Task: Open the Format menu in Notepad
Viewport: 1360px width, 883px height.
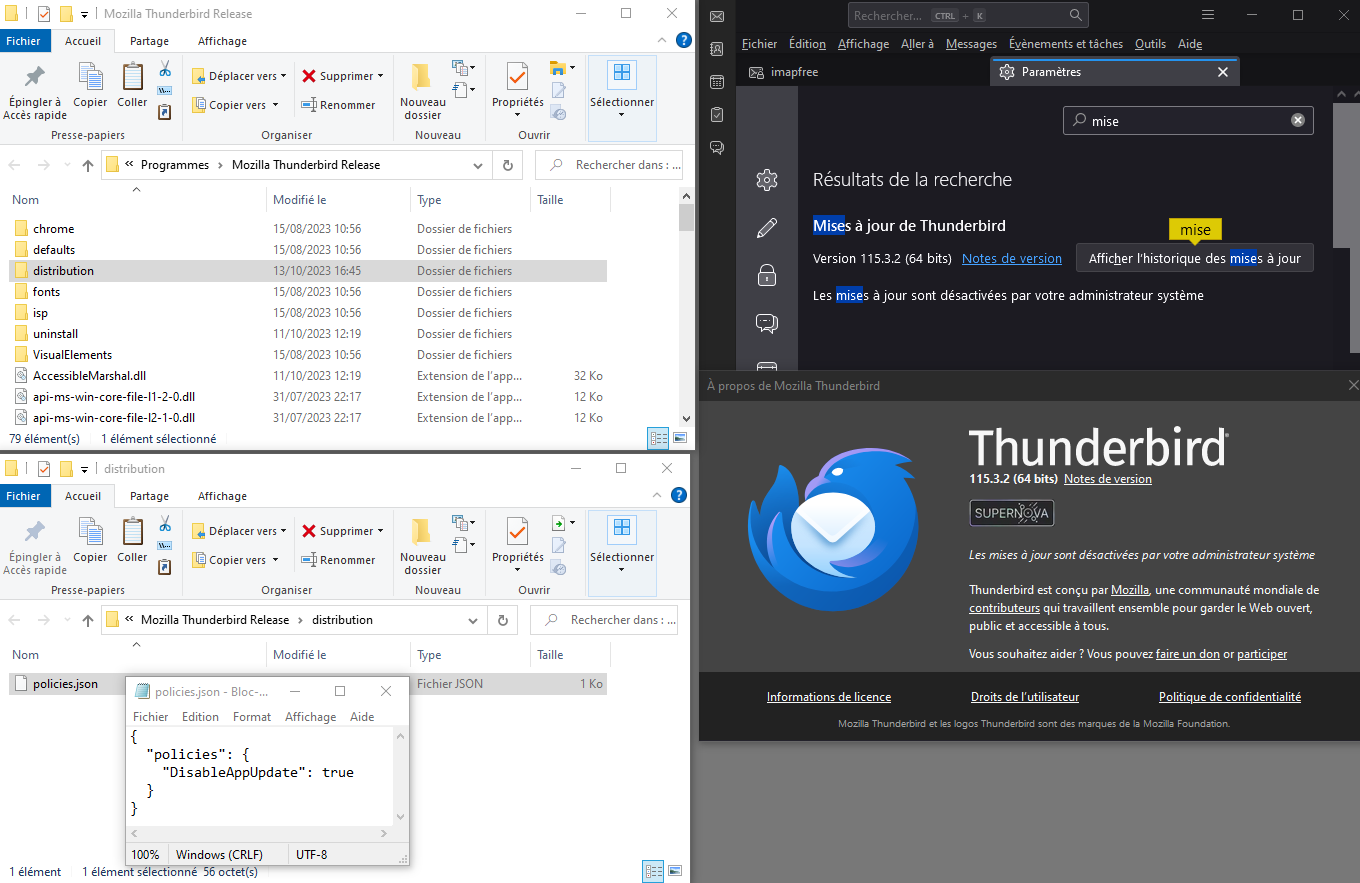Action: tap(252, 717)
